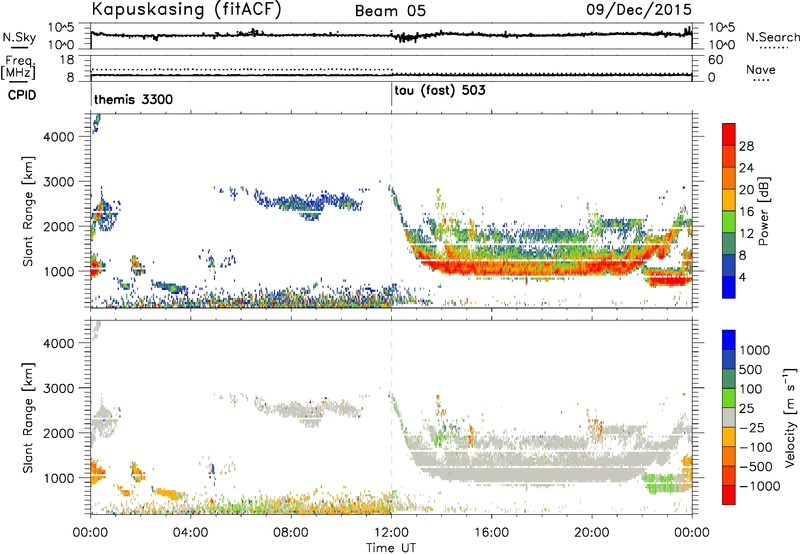The width and height of the screenshot is (800, 554).
Task: Click time axis label '16:00'
Action: 492,533
